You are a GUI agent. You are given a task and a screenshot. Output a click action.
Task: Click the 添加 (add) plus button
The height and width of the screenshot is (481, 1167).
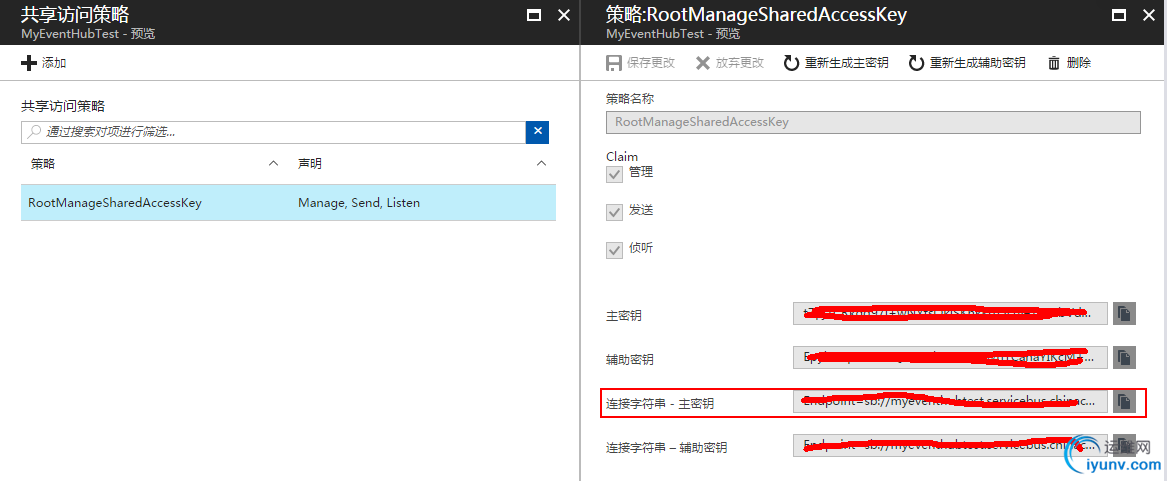(44, 63)
